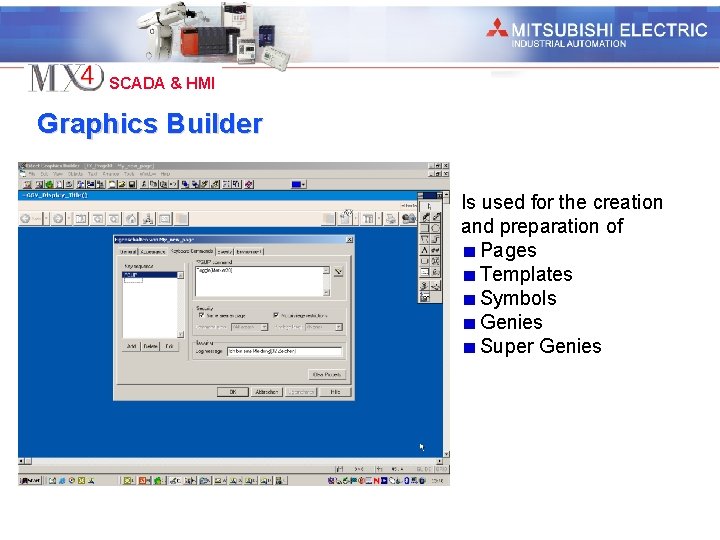
Task: Click the Abbrechen button in dialog
Action: click(x=267, y=392)
